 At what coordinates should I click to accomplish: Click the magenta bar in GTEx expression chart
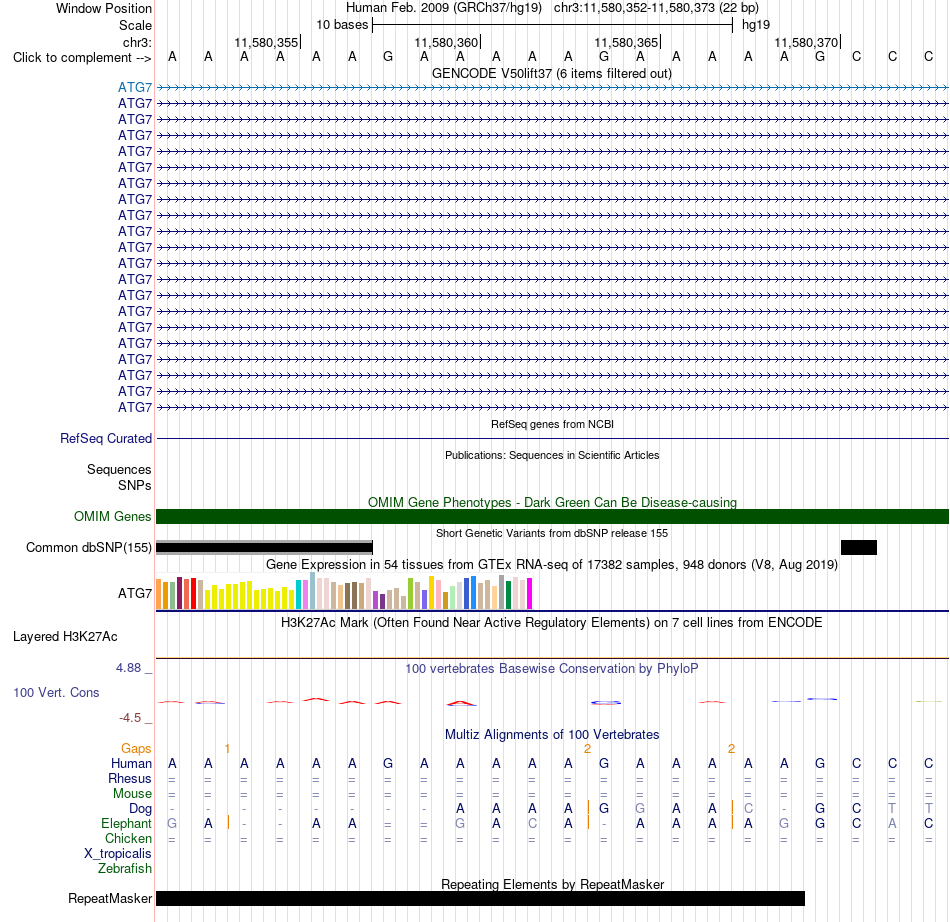[529, 593]
